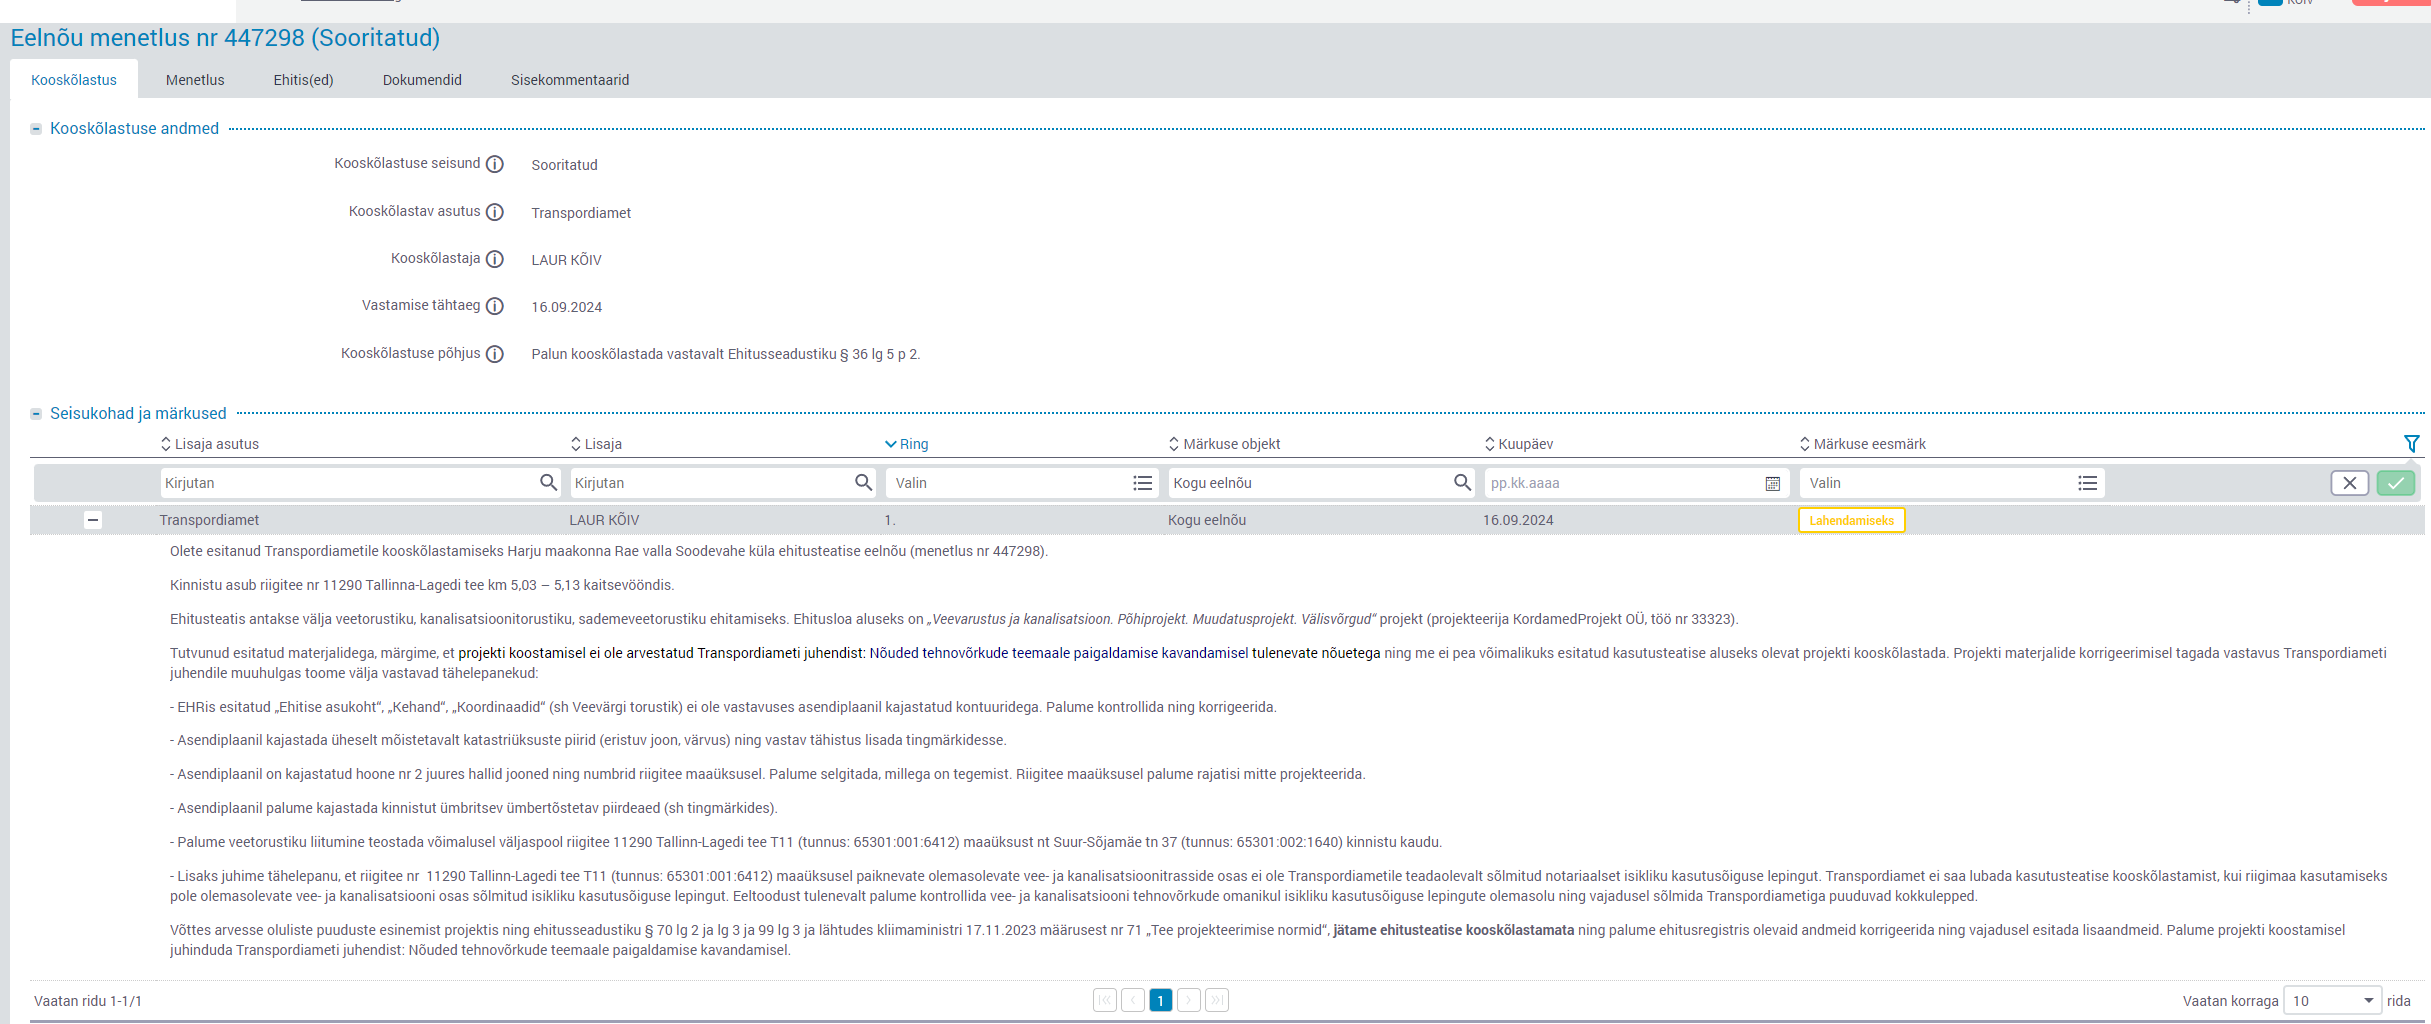Apply filters with green checkmark button
Viewport: 2431px width, 1024px height.
tap(2396, 483)
